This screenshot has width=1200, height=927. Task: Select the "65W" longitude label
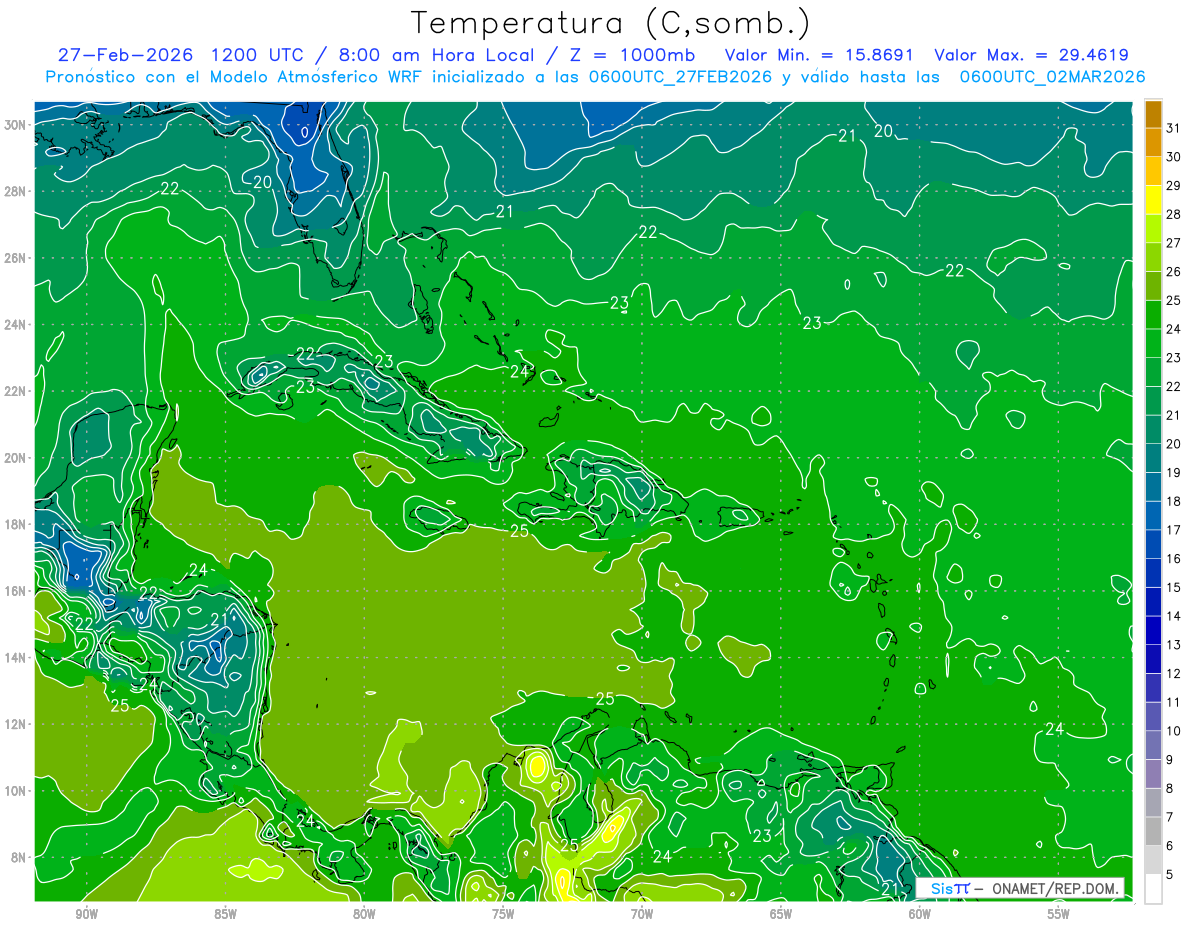781,914
